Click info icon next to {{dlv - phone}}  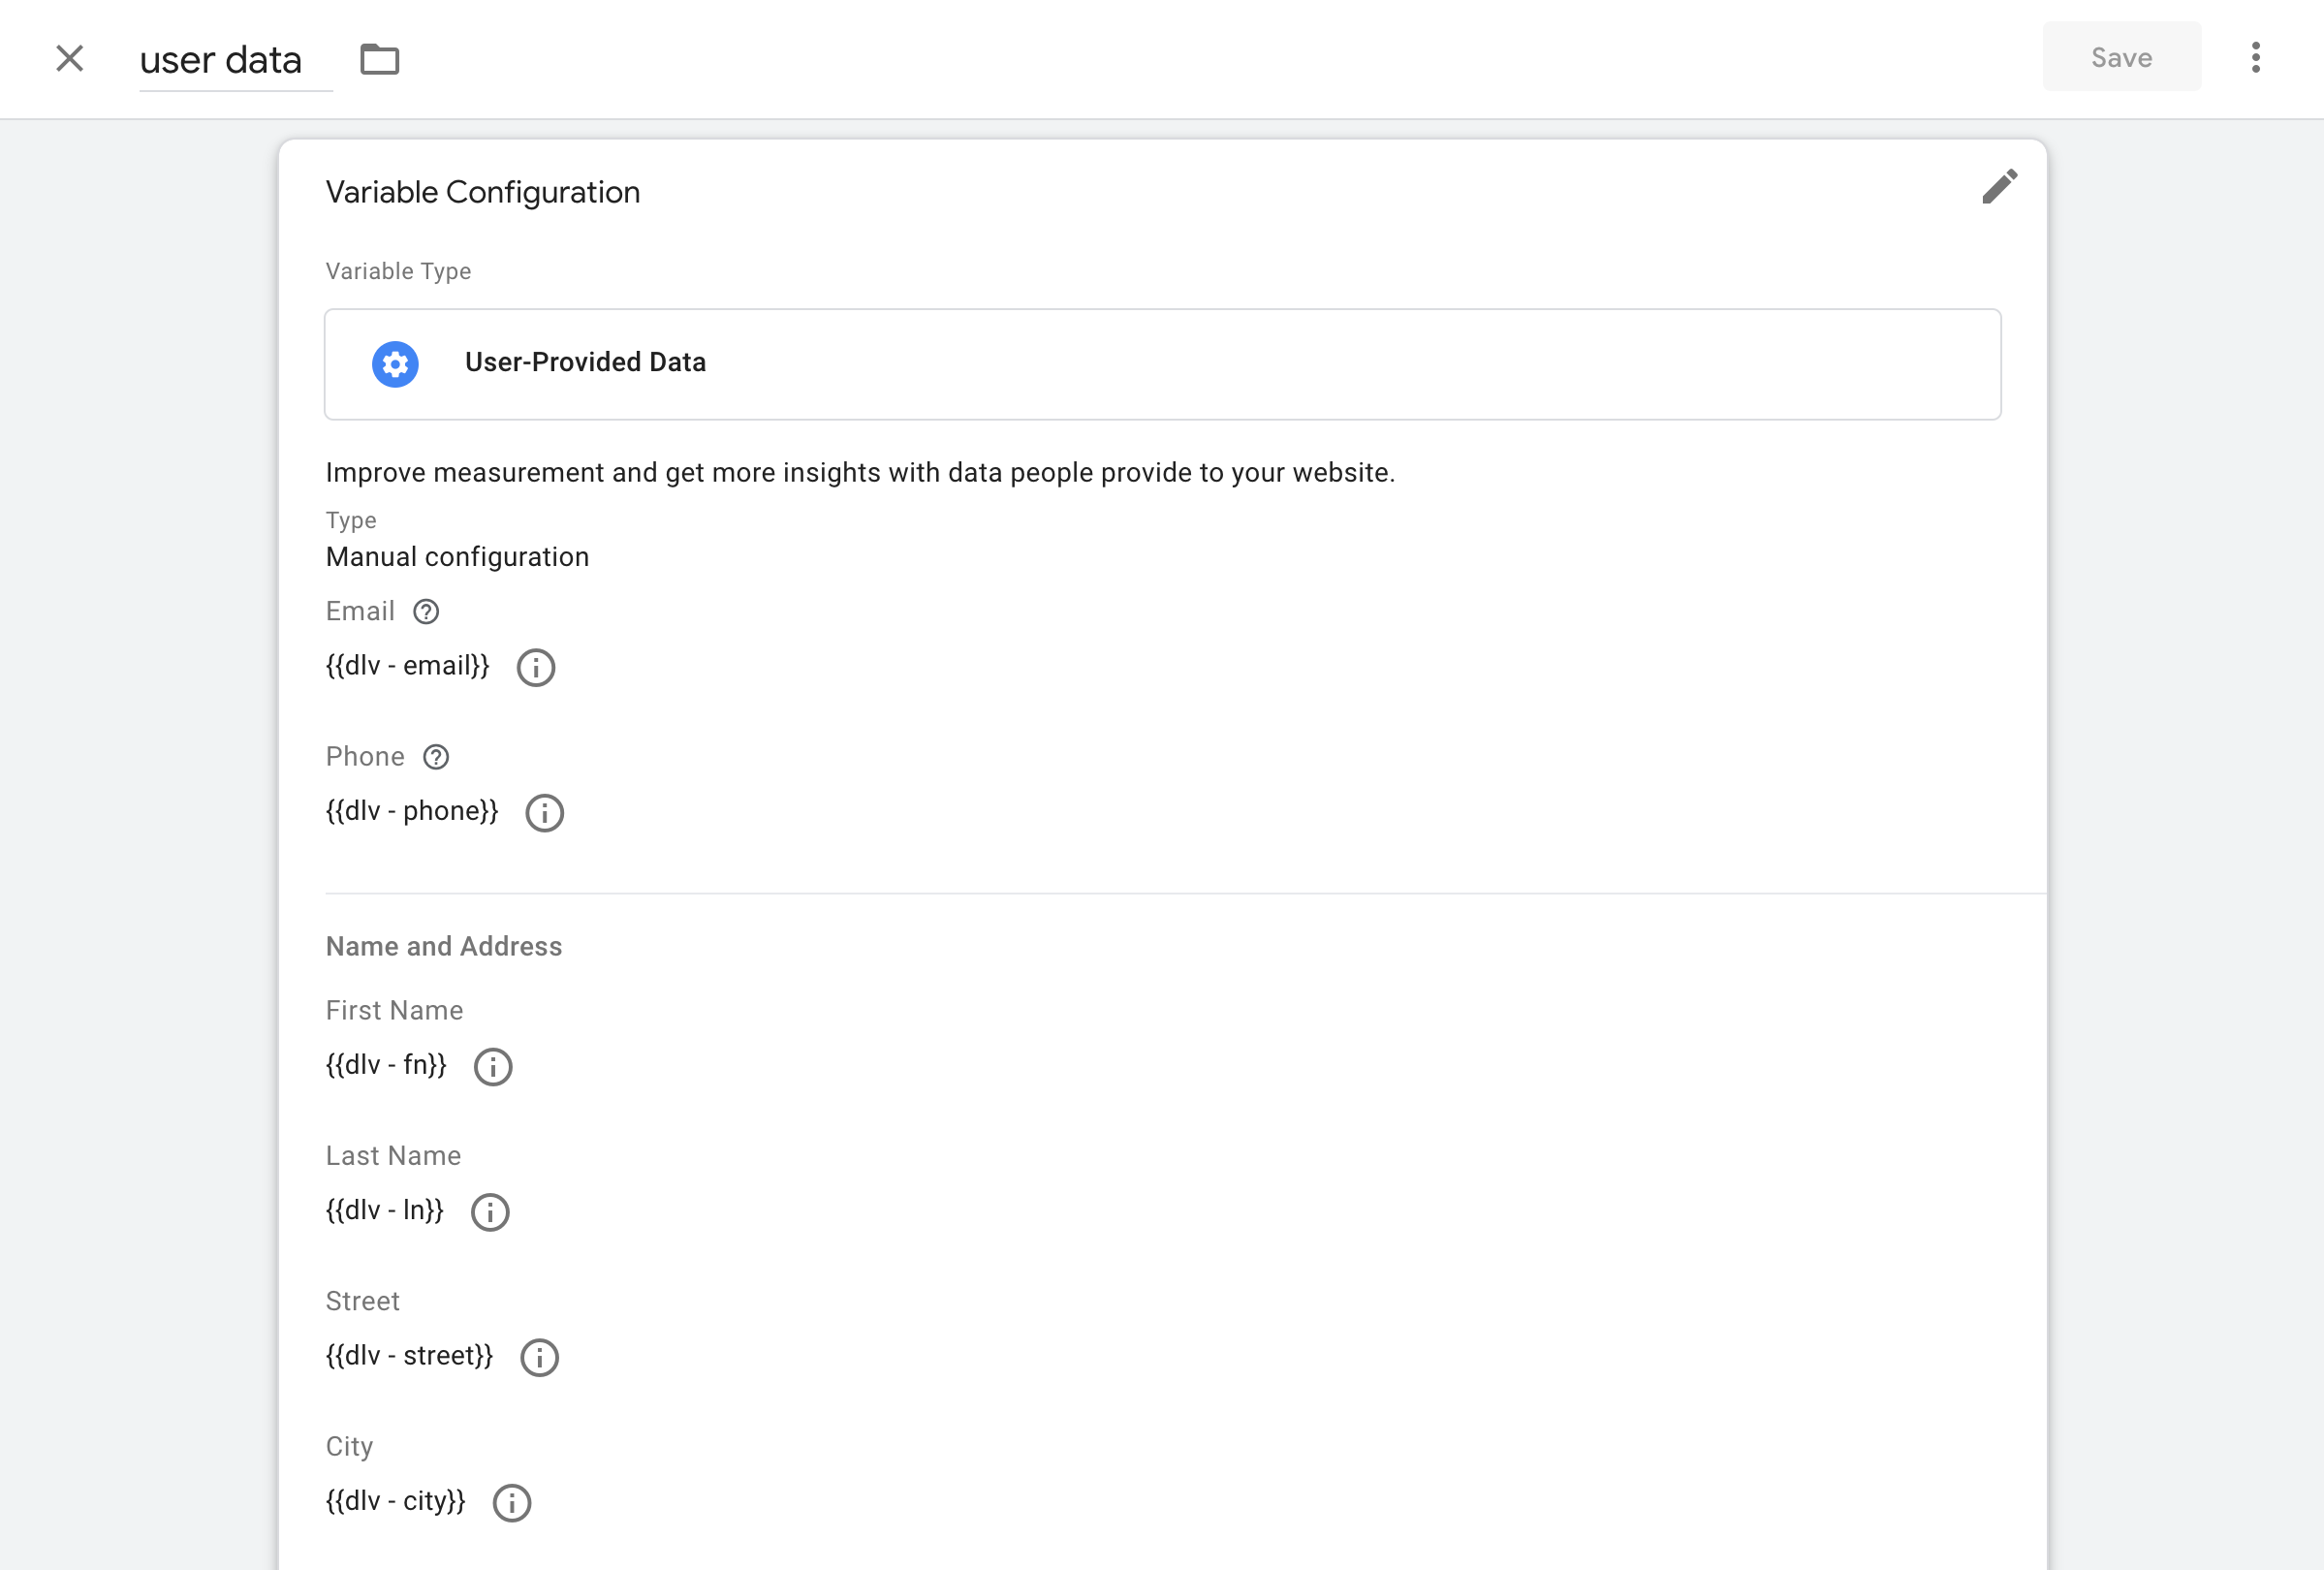545,812
